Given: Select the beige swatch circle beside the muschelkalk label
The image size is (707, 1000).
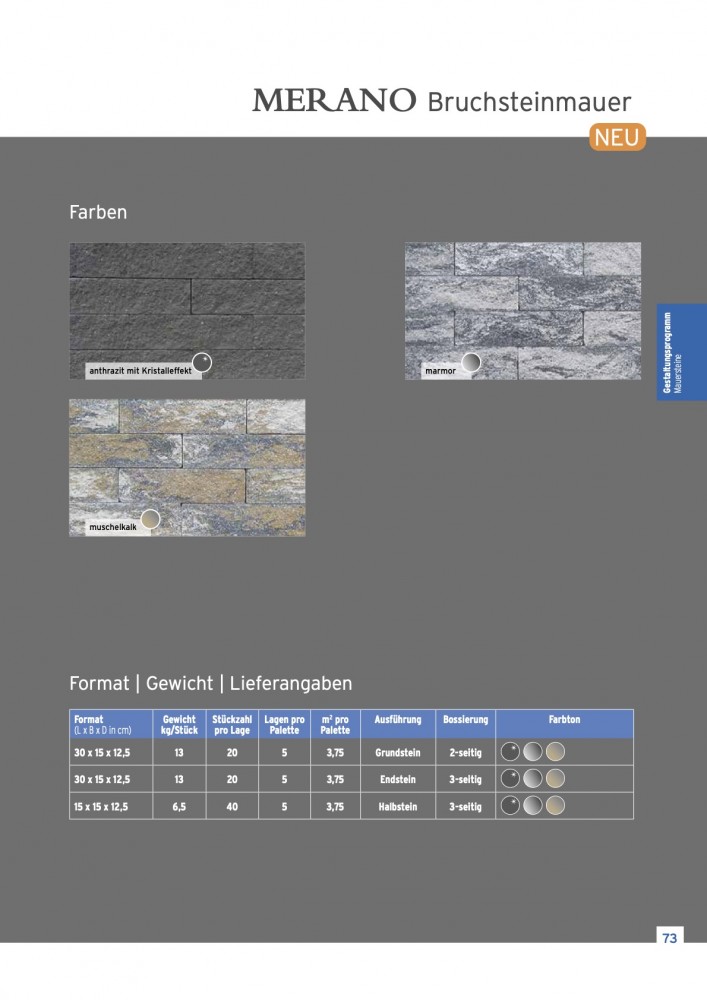Looking at the screenshot, I should [150, 519].
